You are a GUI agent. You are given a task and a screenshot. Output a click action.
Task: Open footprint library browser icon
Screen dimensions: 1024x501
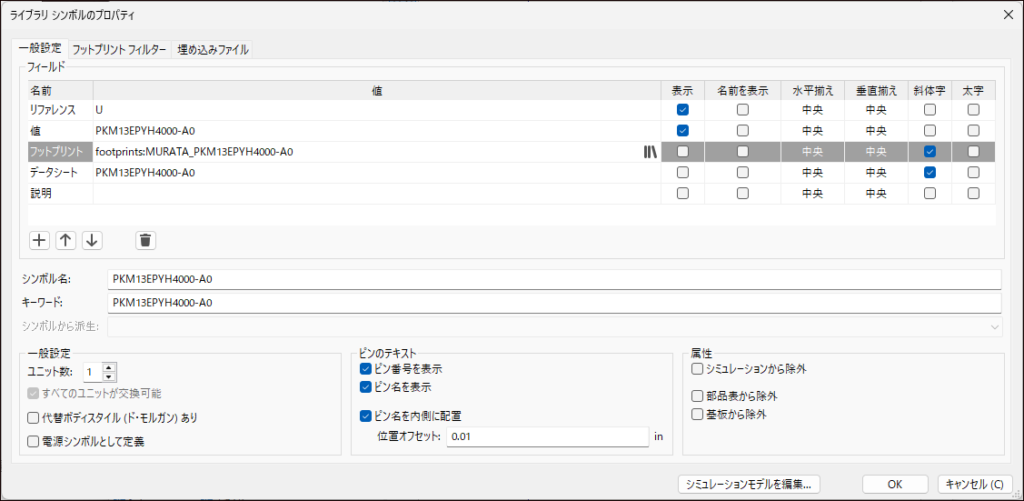[x=649, y=152]
